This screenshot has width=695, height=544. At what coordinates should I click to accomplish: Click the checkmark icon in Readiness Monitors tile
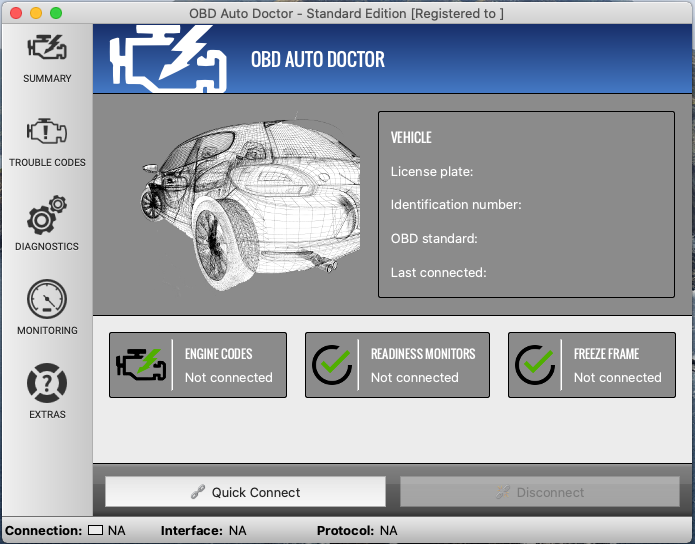tap(332, 365)
